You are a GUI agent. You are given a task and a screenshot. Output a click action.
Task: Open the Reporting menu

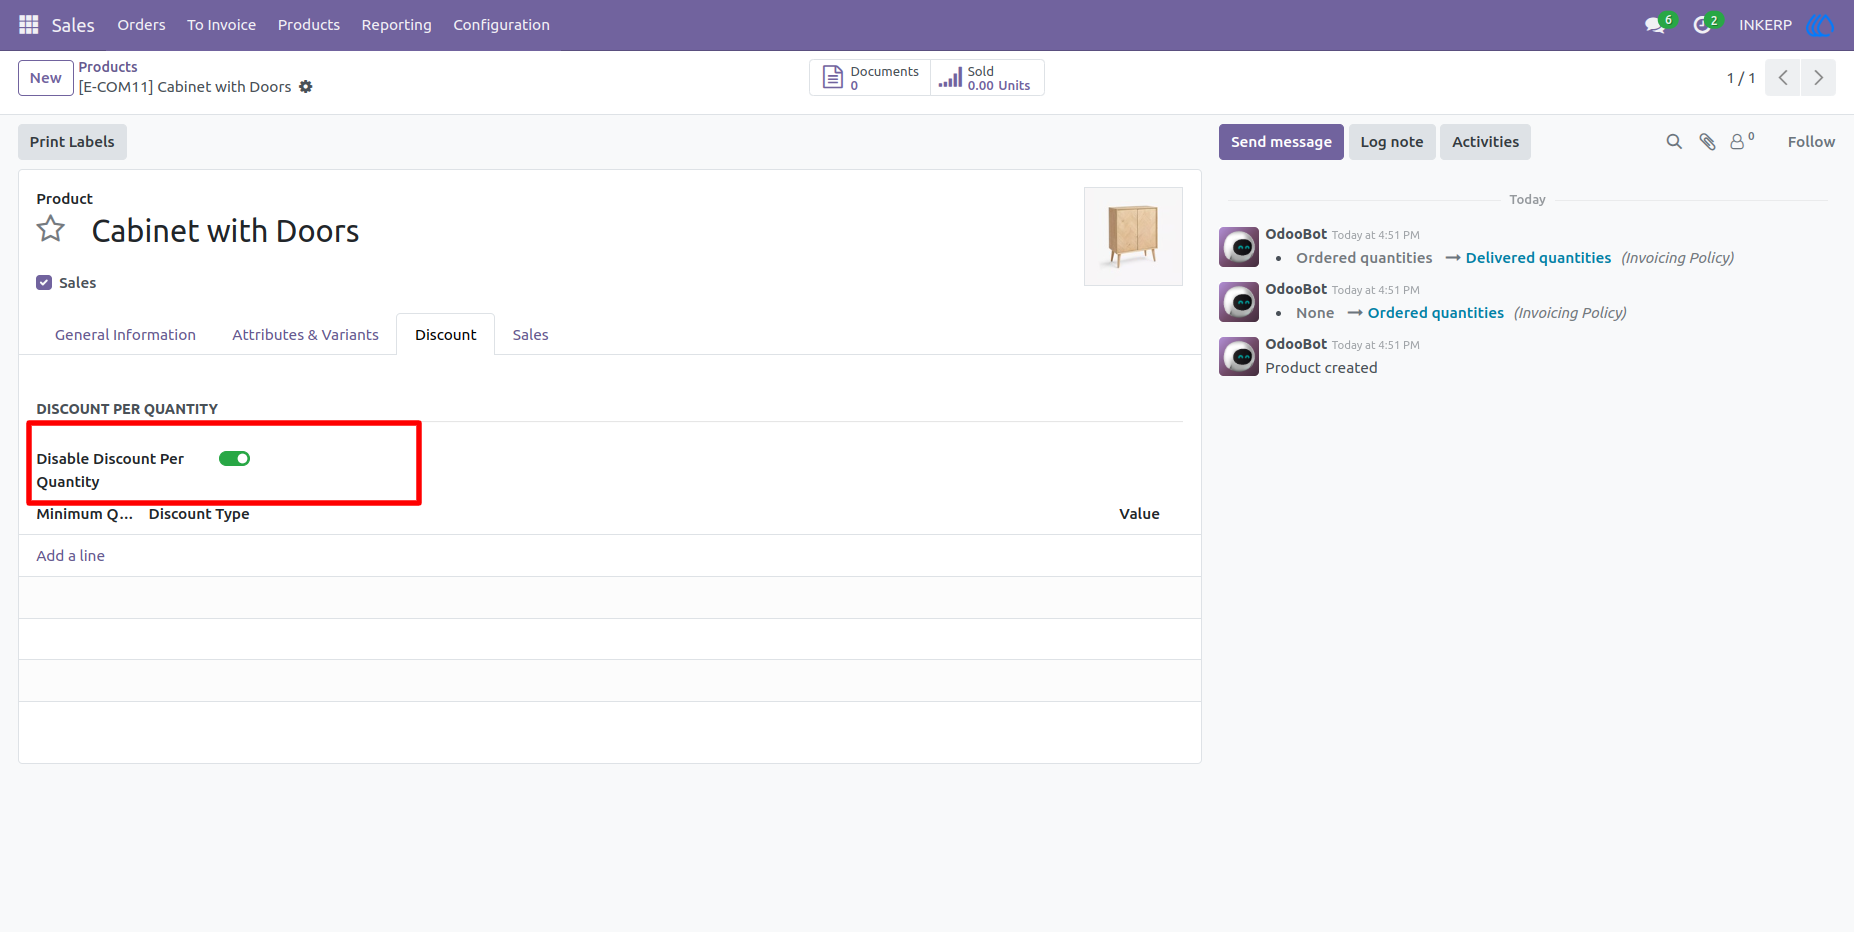point(397,25)
